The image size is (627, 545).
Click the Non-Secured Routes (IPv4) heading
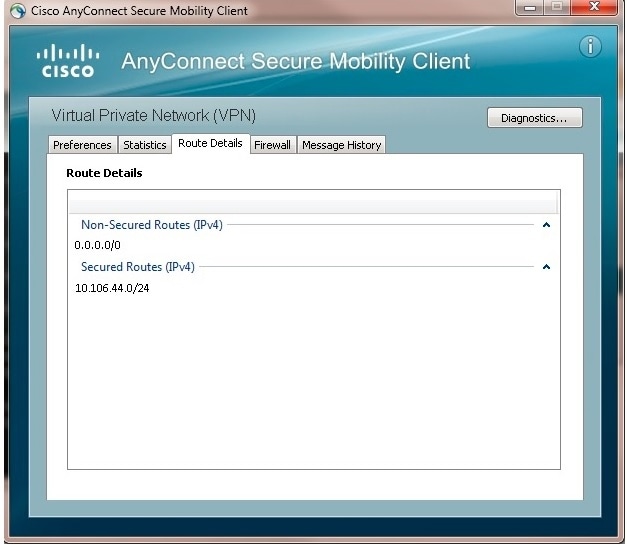[x=152, y=225]
